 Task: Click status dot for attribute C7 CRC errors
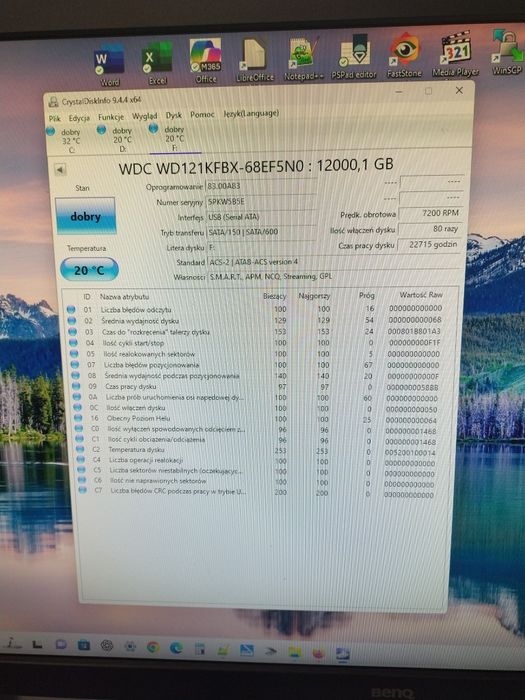[x=82, y=490]
